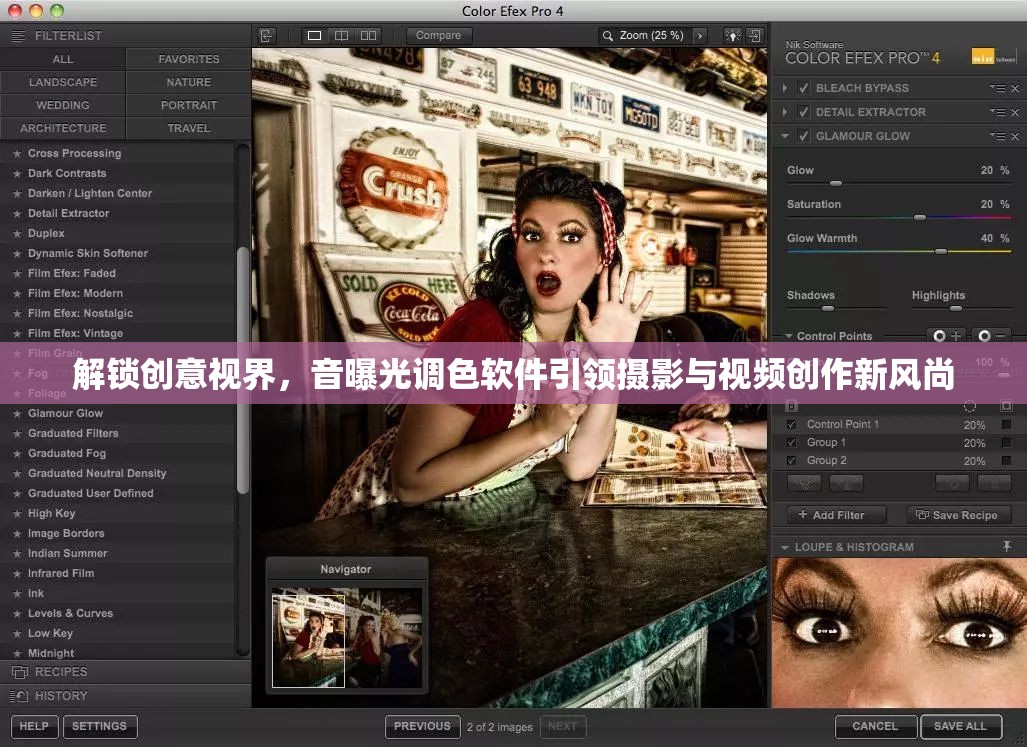The height and width of the screenshot is (747, 1027).
Task: Favorite the Midnight filter star
Action: click(x=17, y=653)
